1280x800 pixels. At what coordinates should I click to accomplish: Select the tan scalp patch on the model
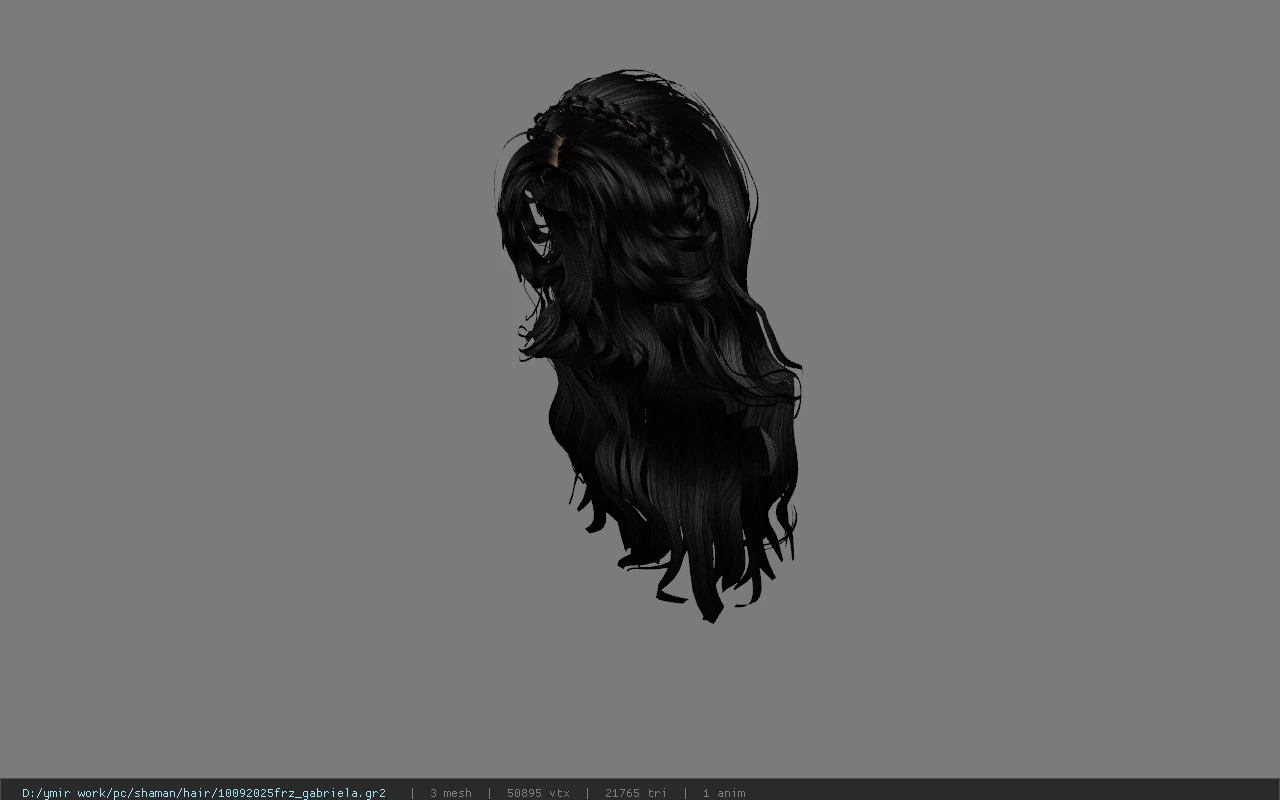pyautogui.click(x=554, y=151)
